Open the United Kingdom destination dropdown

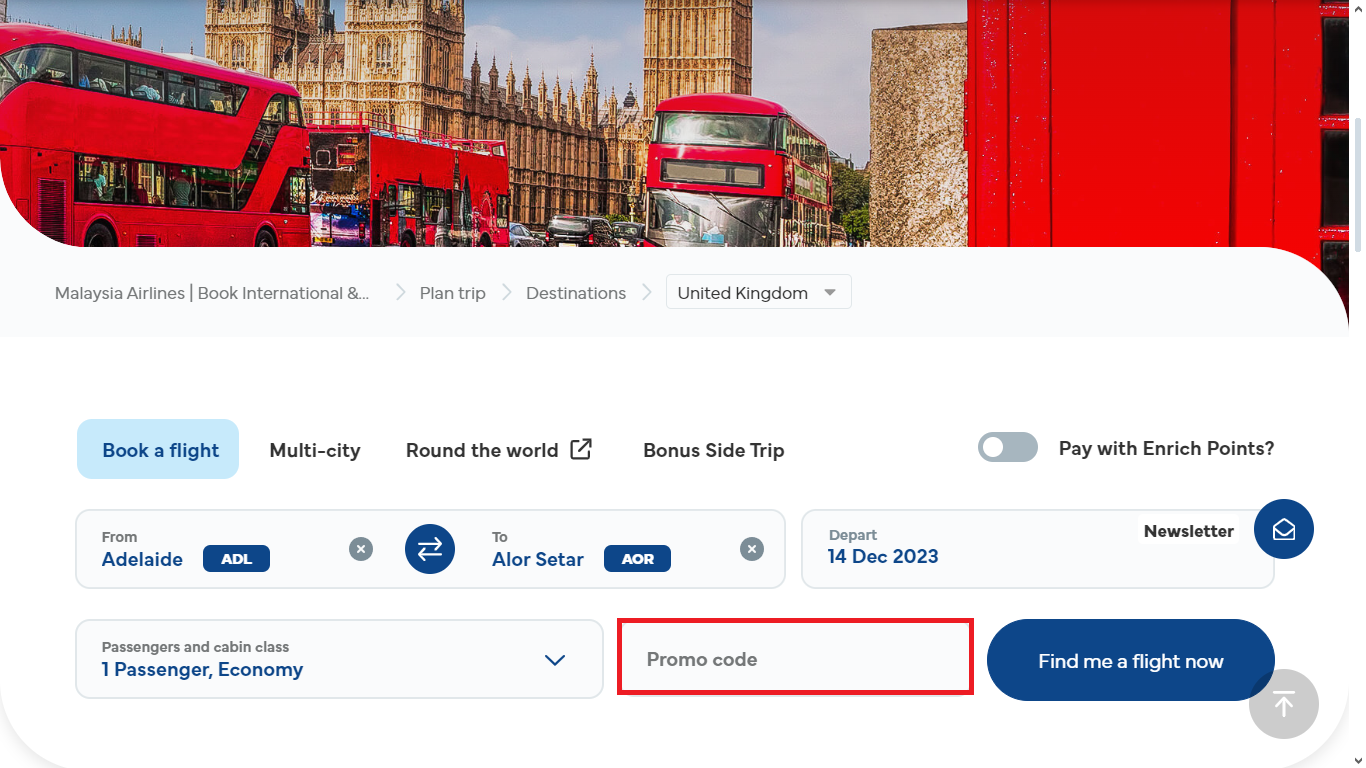pos(758,293)
